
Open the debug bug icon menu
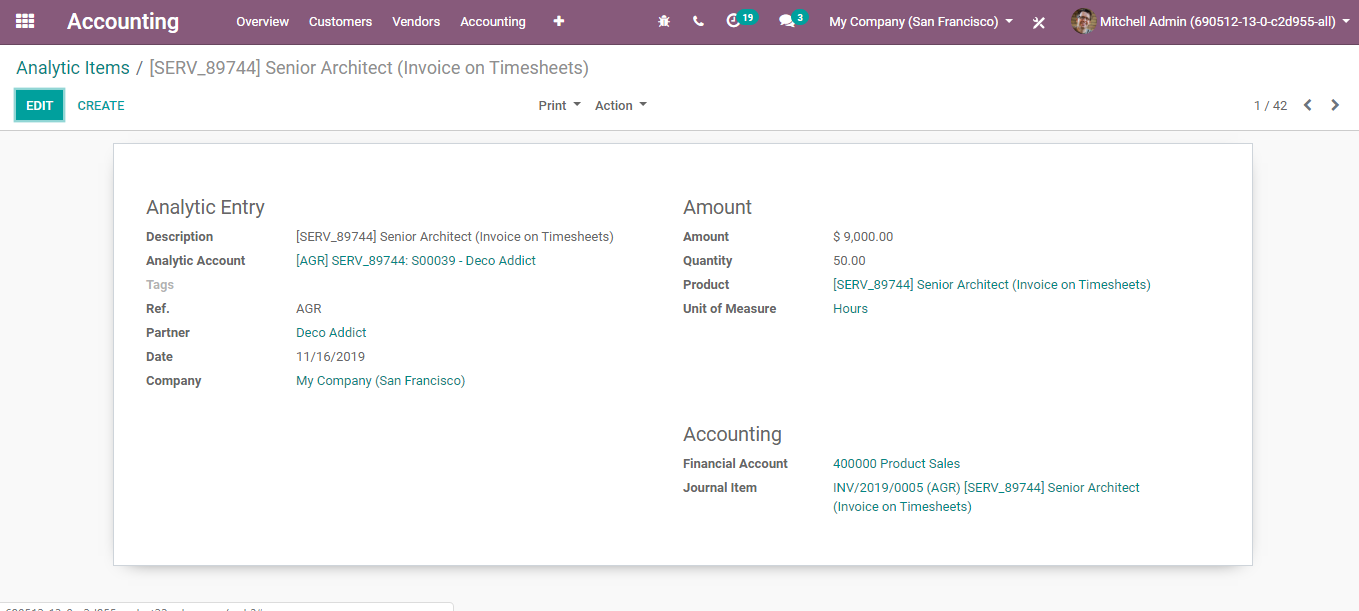[x=664, y=21]
